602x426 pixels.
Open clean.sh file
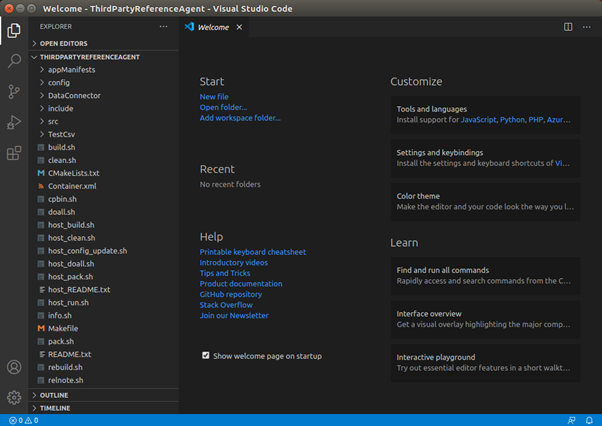coord(104,160)
